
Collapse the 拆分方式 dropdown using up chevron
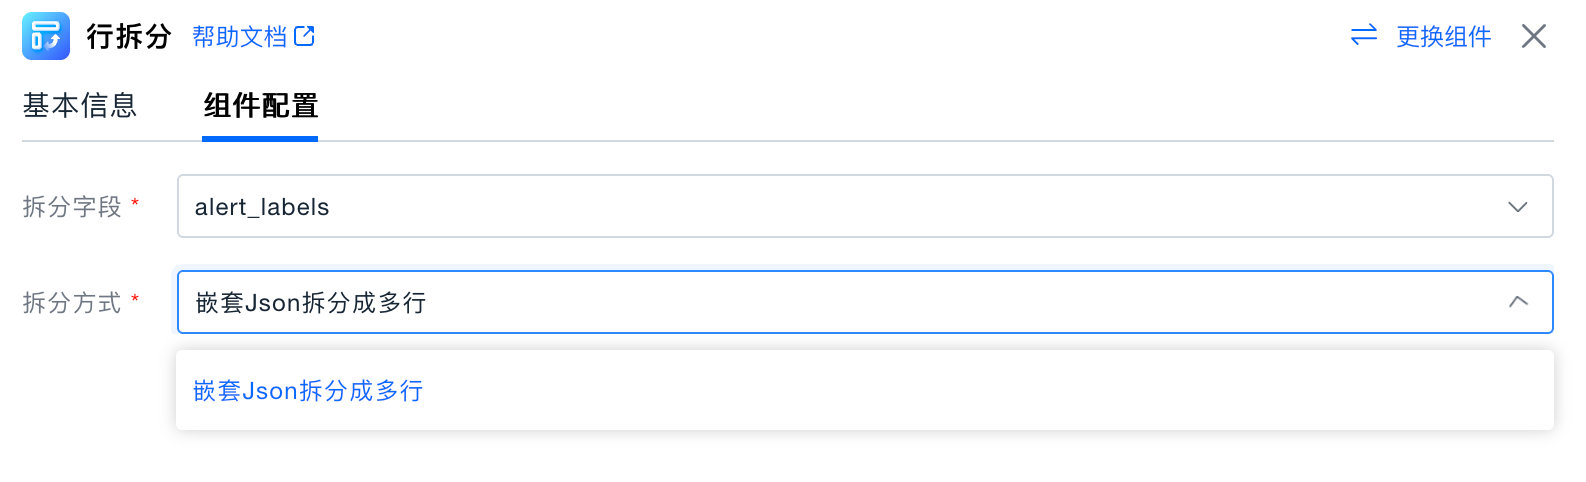1517,302
